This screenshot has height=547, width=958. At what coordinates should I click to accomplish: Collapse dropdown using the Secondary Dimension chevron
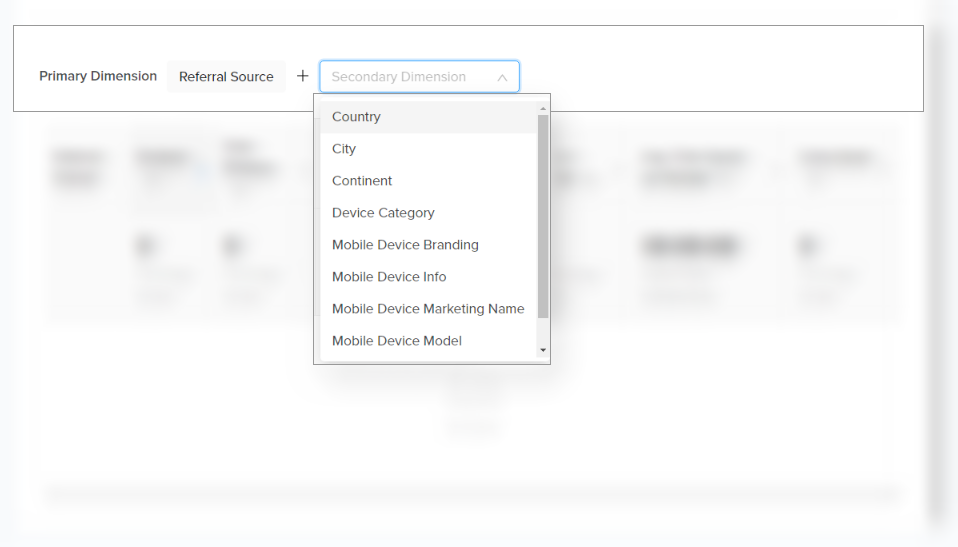pyautogui.click(x=502, y=77)
